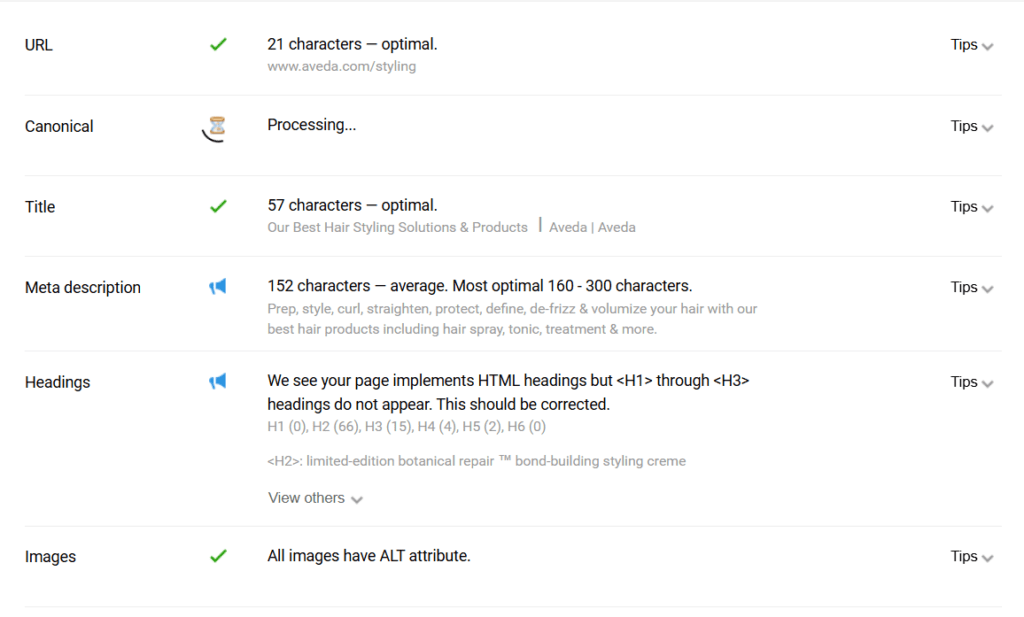Image resolution: width=1024 pixels, height=617 pixels.
Task: Click the heading counts line H1 (0), H2 (66)
Action: pyautogui.click(x=406, y=426)
